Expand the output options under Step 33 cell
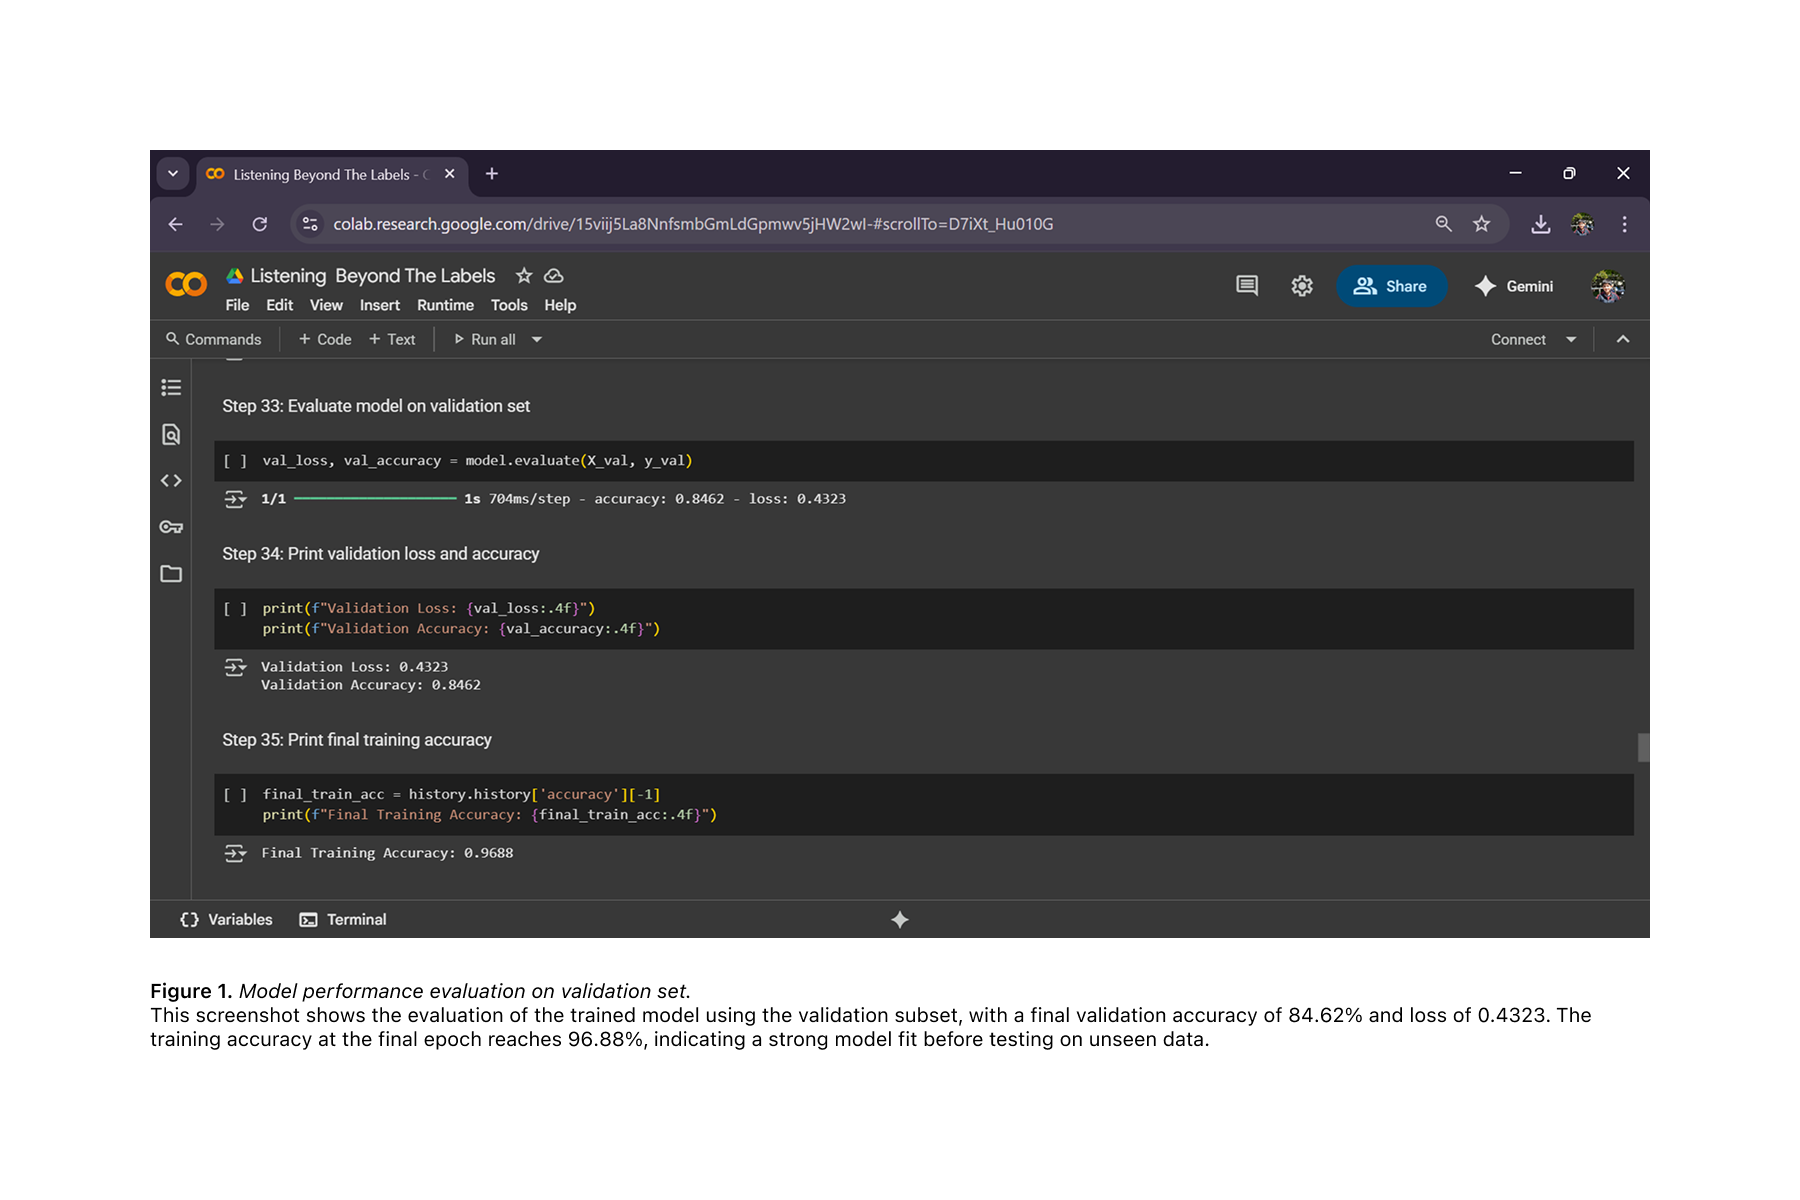The image size is (1800, 1200). click(236, 498)
